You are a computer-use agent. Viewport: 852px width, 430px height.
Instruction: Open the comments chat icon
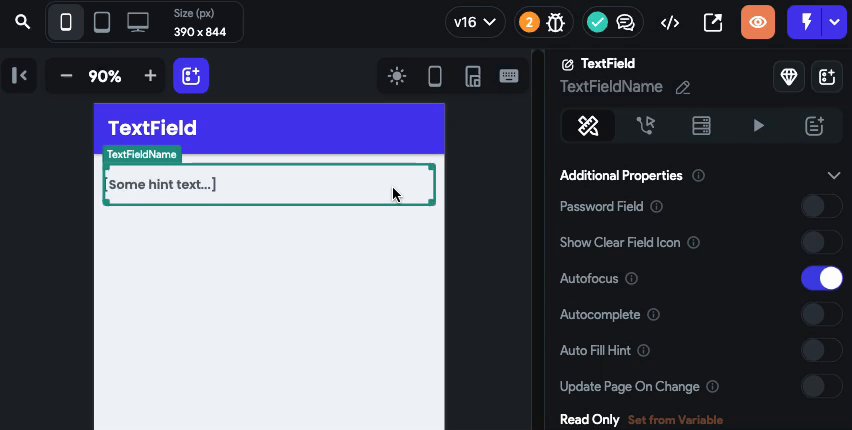point(626,22)
